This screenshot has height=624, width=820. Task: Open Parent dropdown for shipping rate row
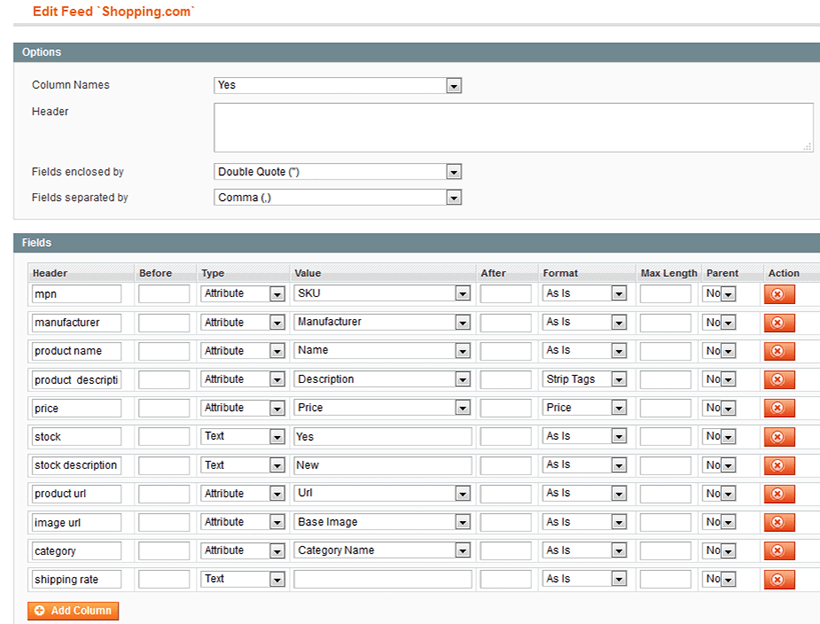click(719, 578)
